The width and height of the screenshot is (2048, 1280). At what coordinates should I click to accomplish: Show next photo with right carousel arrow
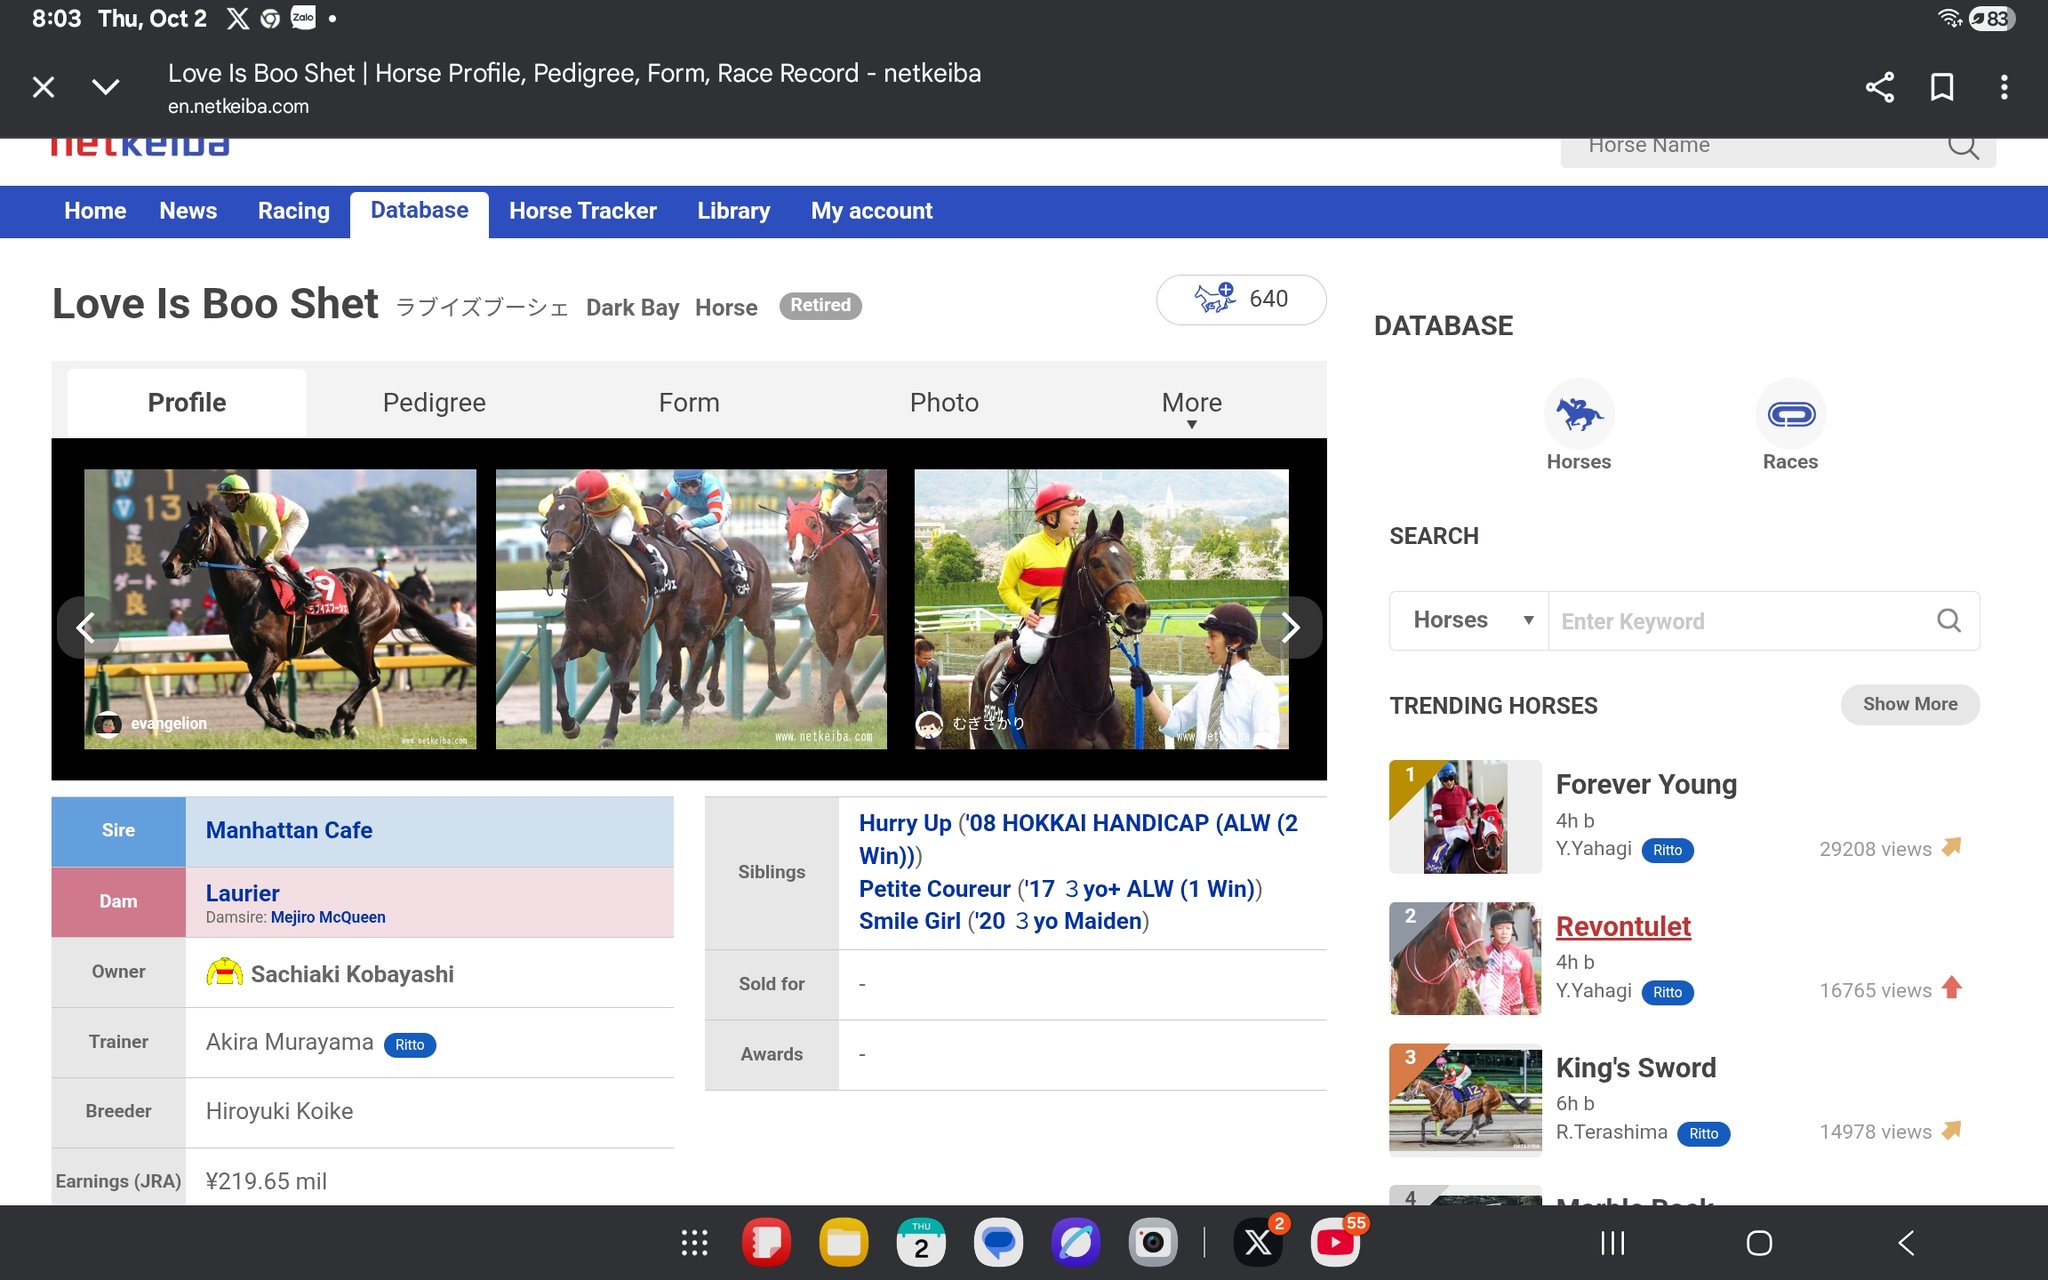[1290, 627]
